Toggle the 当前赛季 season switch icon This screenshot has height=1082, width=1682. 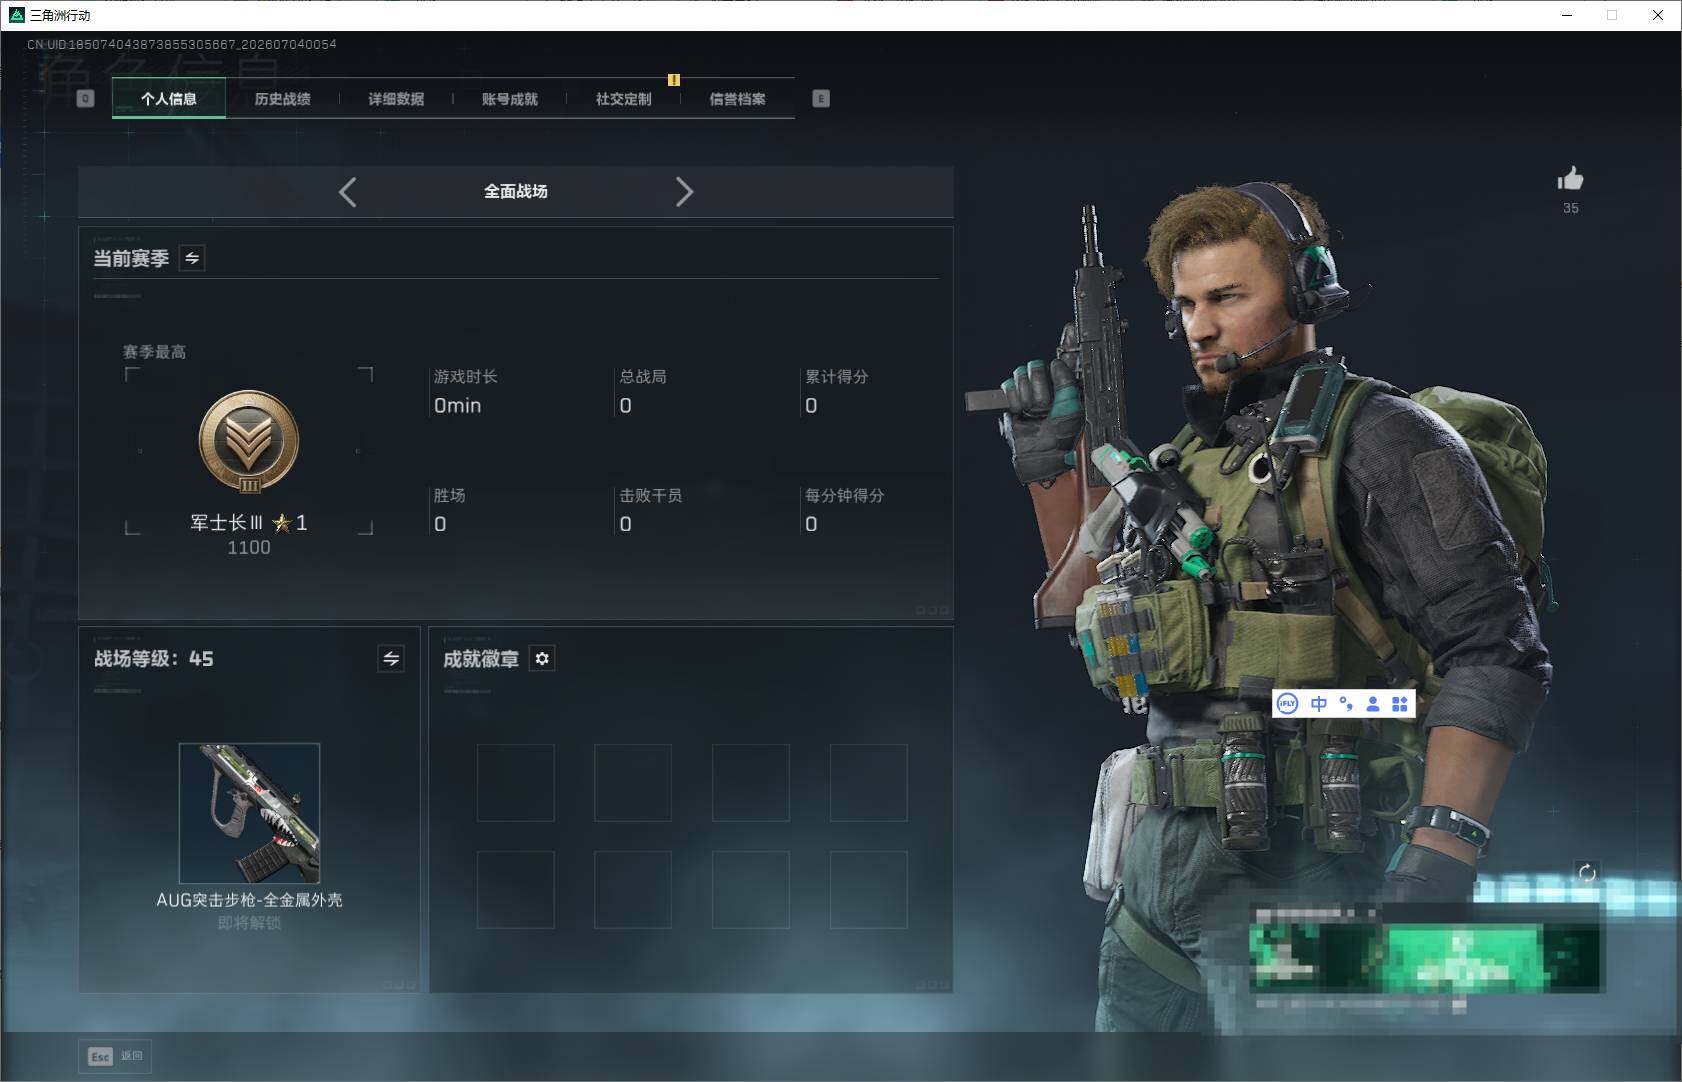(192, 258)
